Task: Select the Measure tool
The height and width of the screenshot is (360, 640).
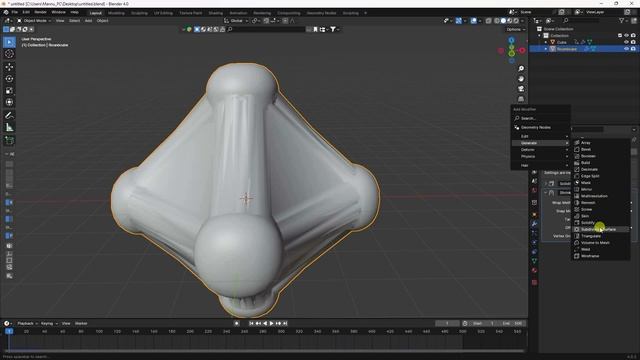Action: pos(9,128)
